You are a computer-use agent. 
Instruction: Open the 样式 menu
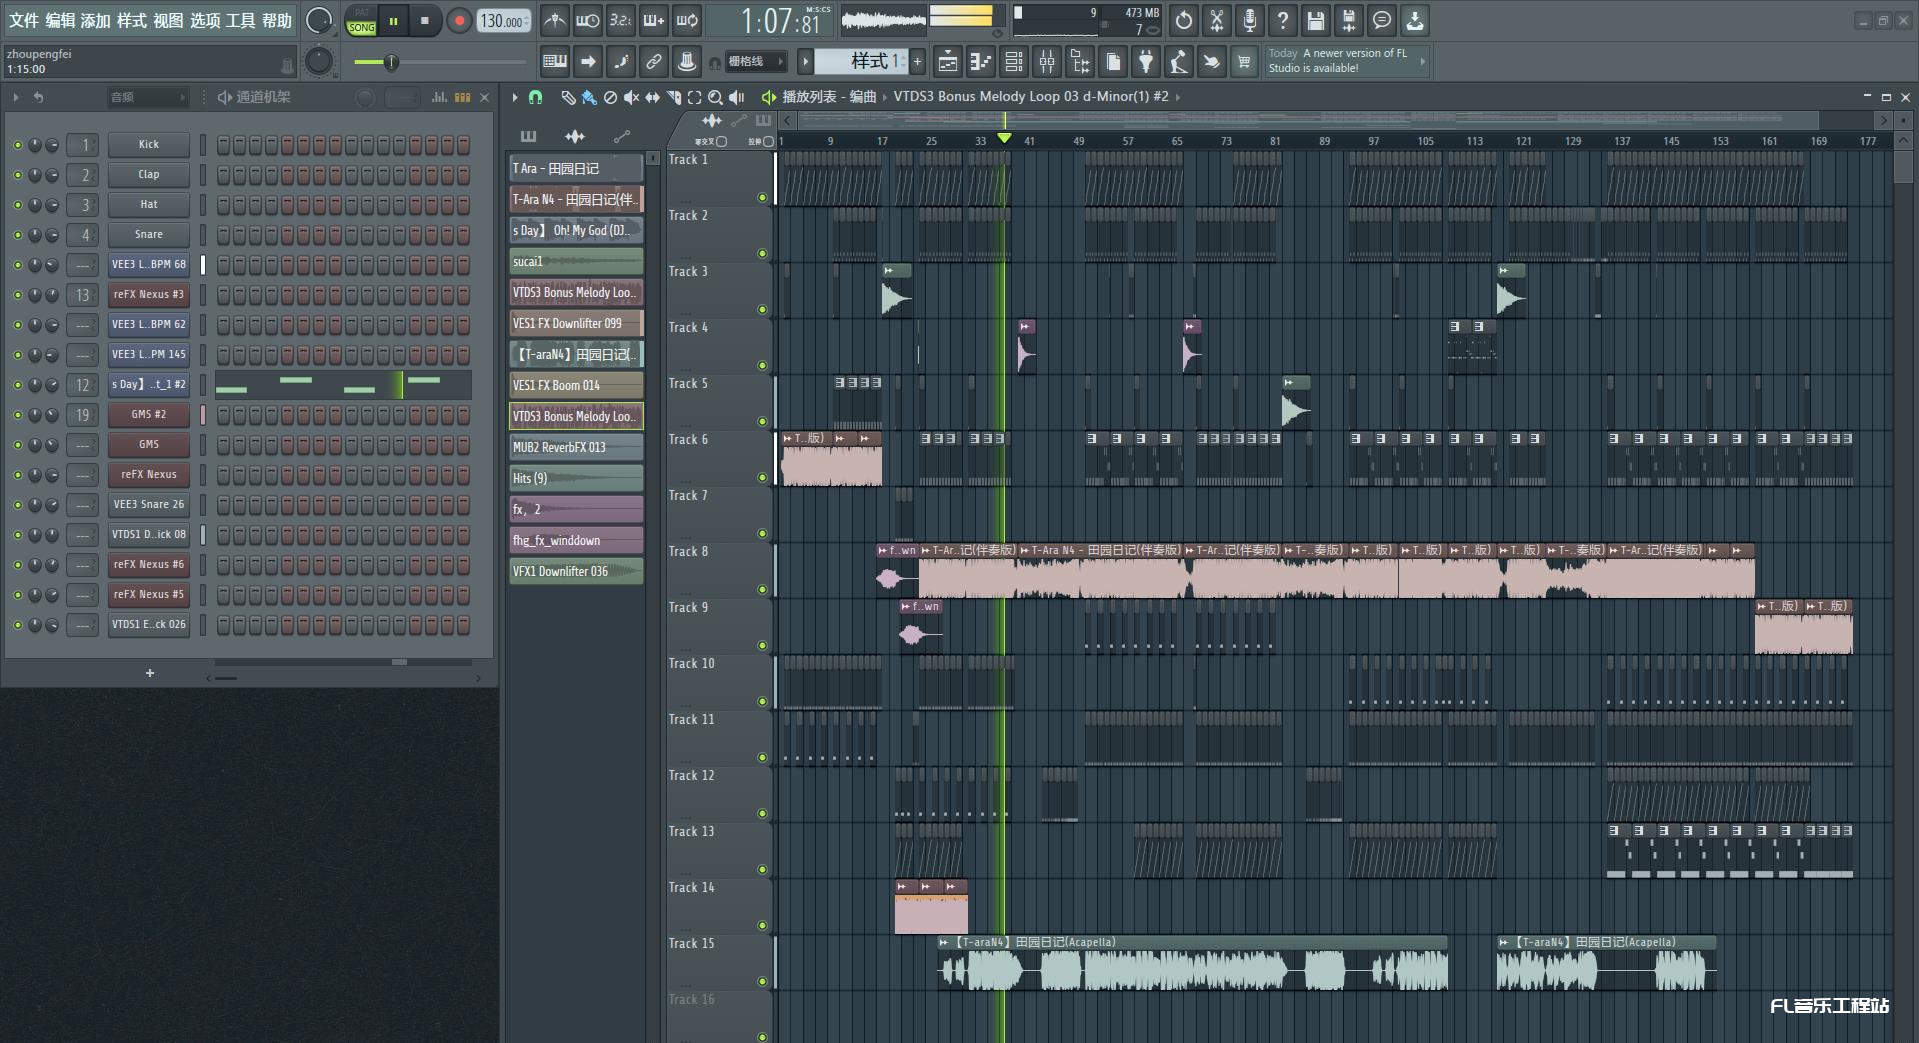[x=132, y=20]
